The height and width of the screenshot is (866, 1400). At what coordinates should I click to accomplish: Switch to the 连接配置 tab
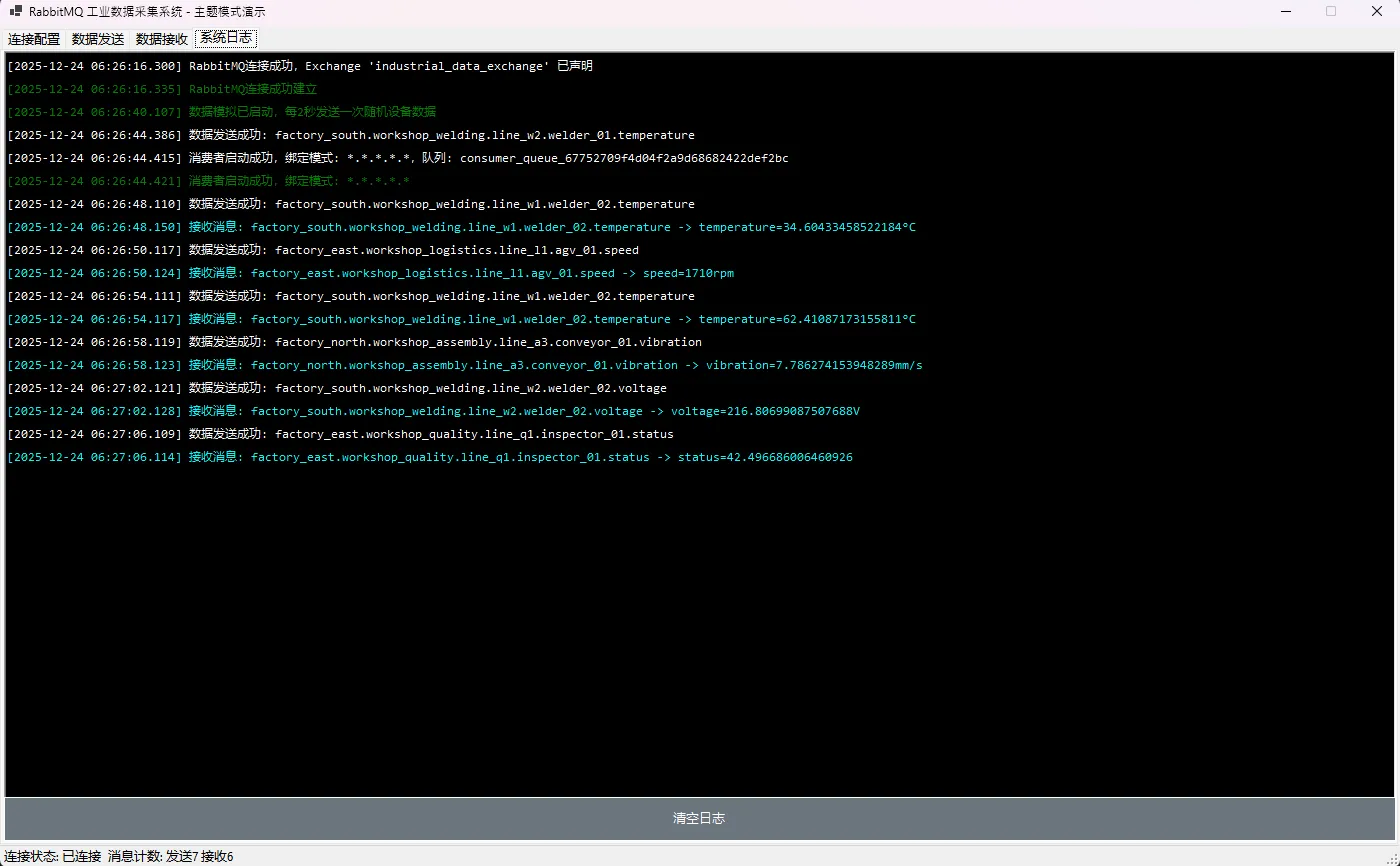(34, 39)
